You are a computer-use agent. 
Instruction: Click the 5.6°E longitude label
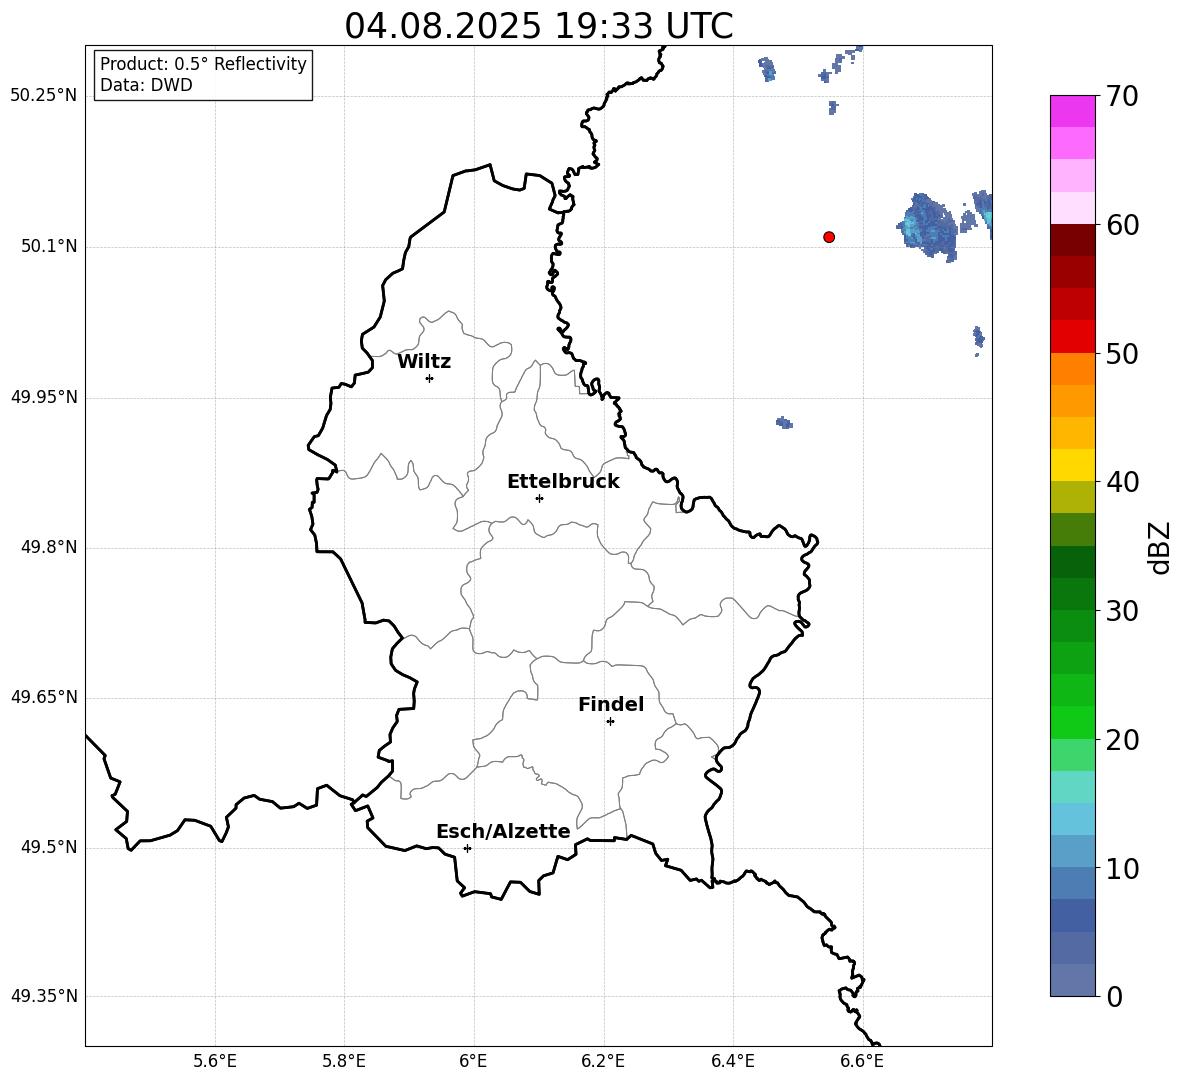pos(214,1061)
